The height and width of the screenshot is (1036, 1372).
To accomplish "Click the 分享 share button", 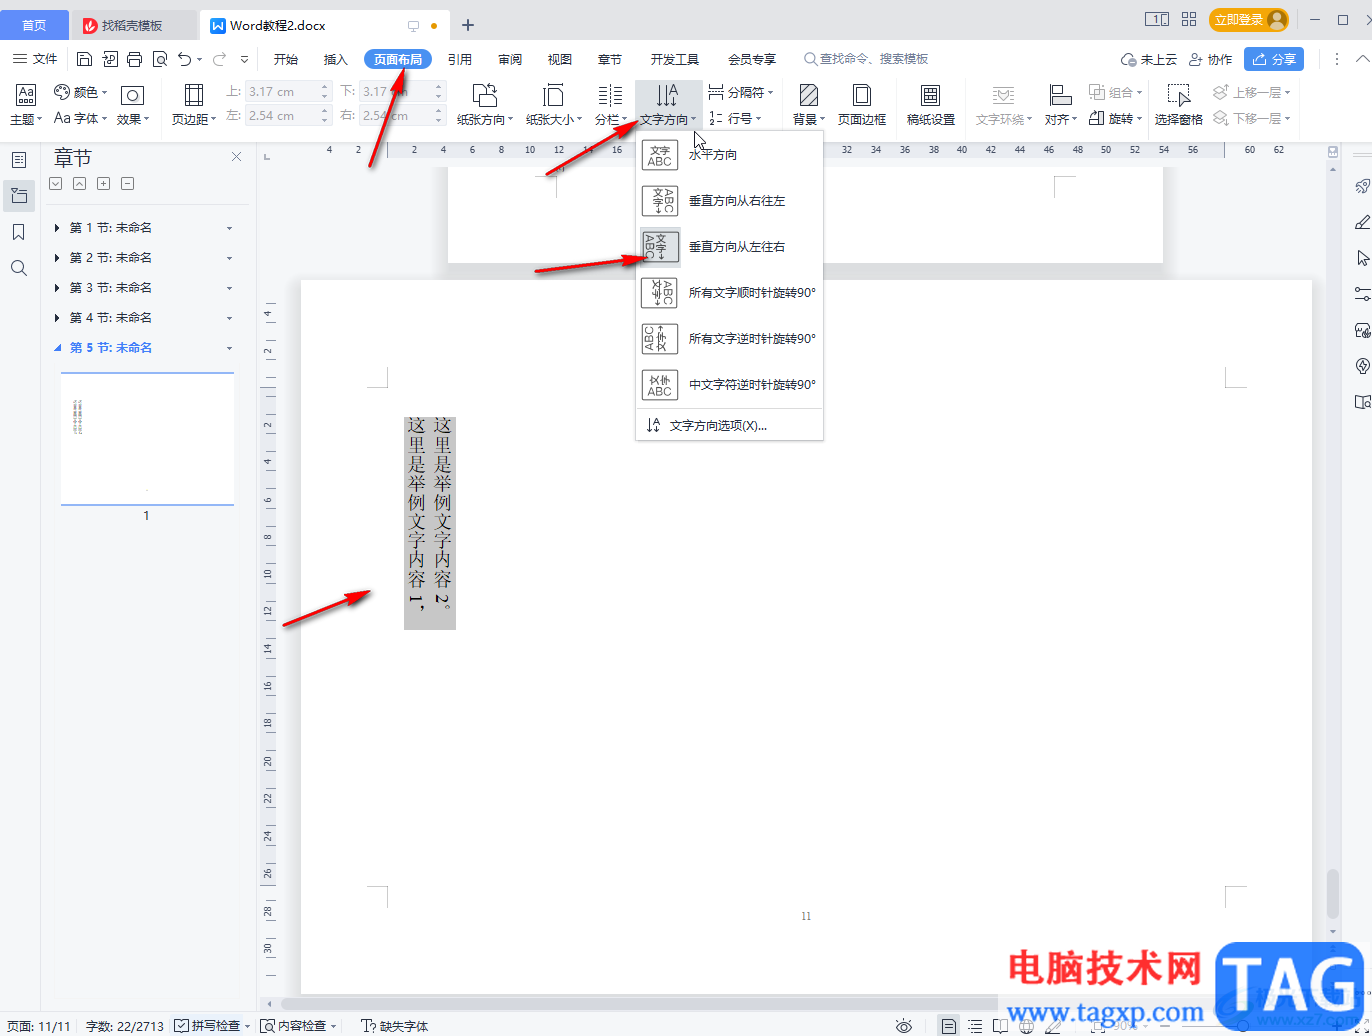I will click(1273, 59).
